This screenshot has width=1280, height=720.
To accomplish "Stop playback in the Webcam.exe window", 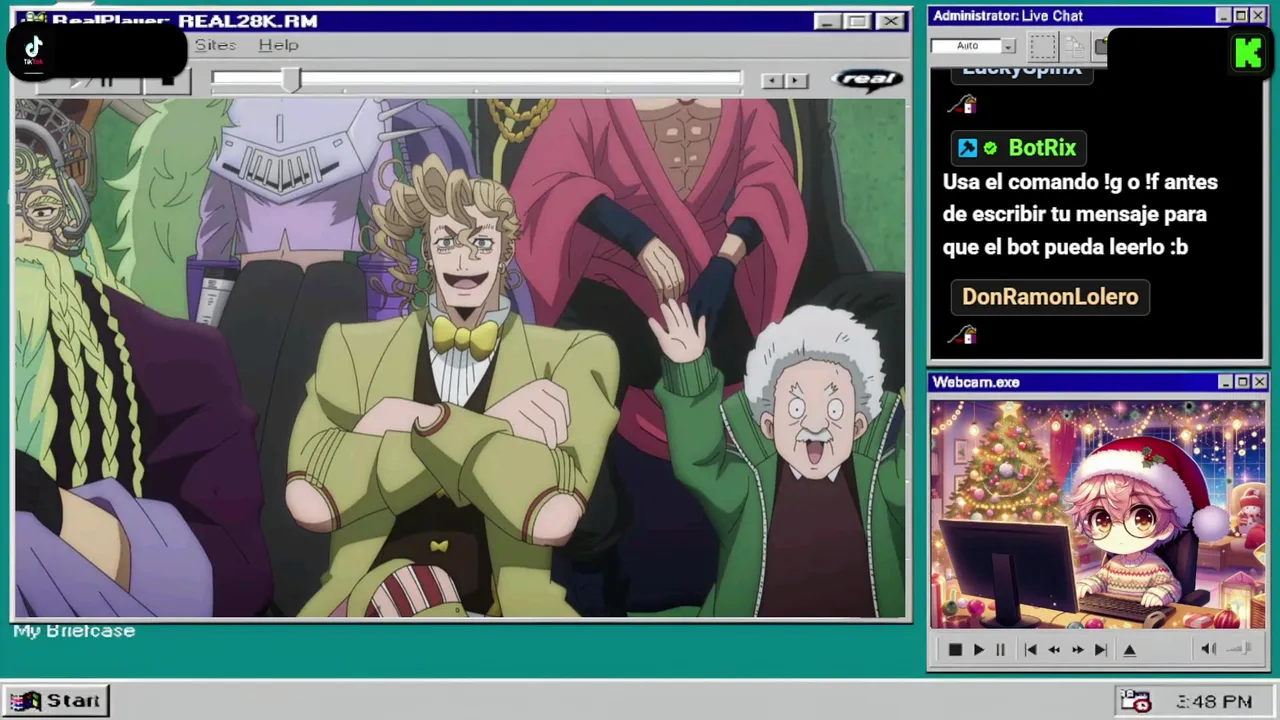I will [955, 650].
